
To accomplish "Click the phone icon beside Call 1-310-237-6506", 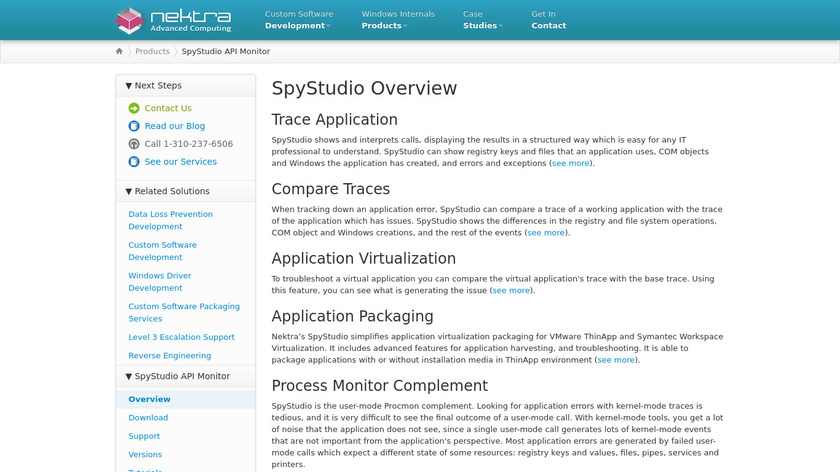I will click(134, 144).
